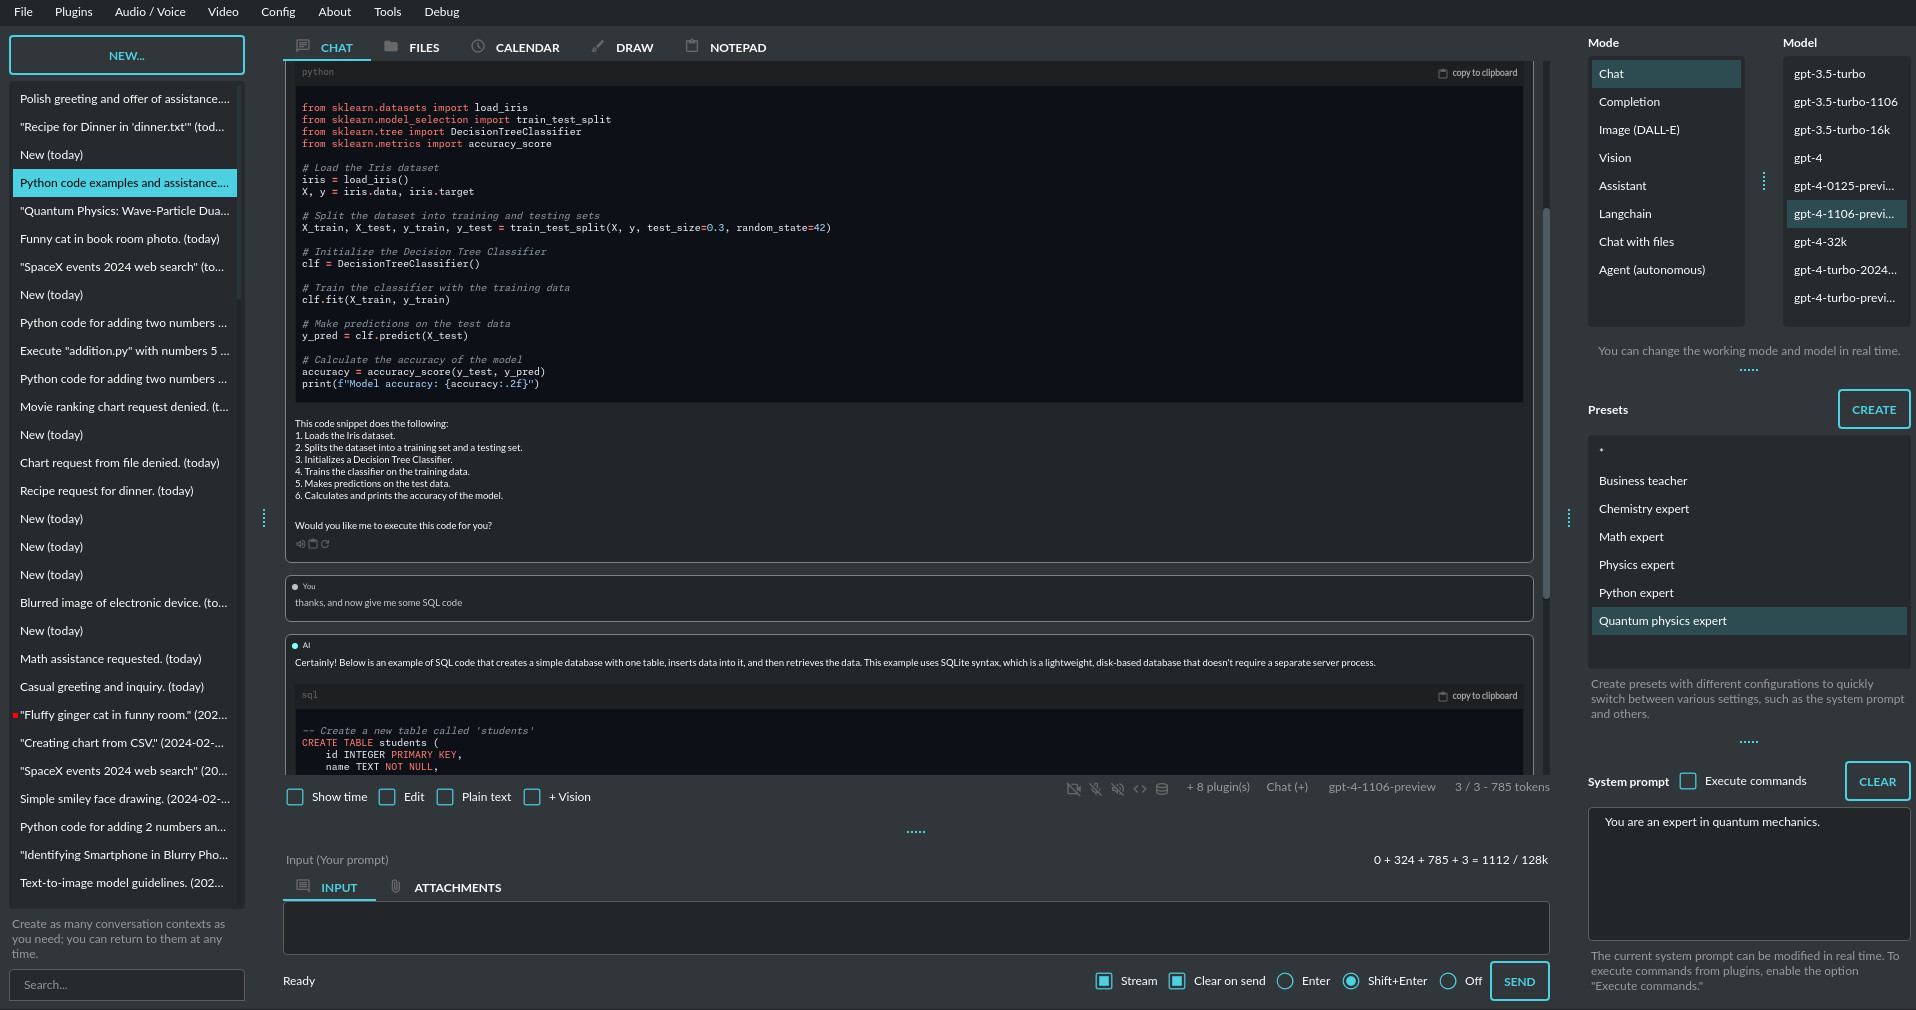Open the attachments paperclip icon
This screenshot has height=1010, width=1916.
[x=396, y=887]
